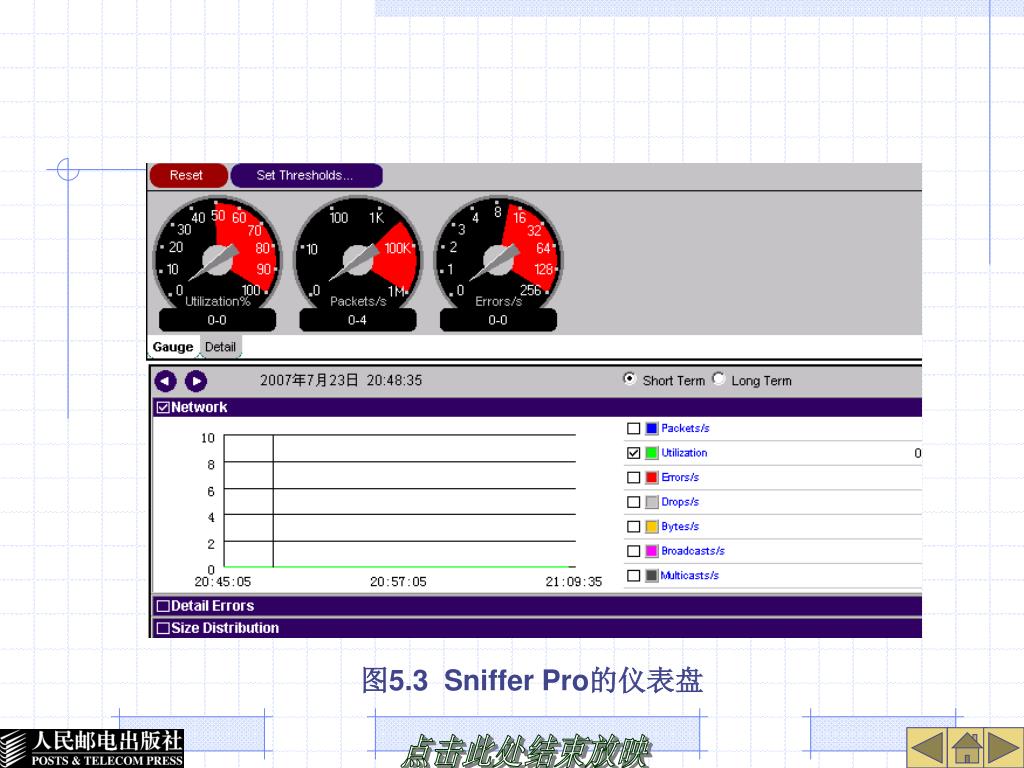Viewport: 1024px width, 768px height.
Task: Click the 21:09:35 time axis label
Action: coord(574,582)
